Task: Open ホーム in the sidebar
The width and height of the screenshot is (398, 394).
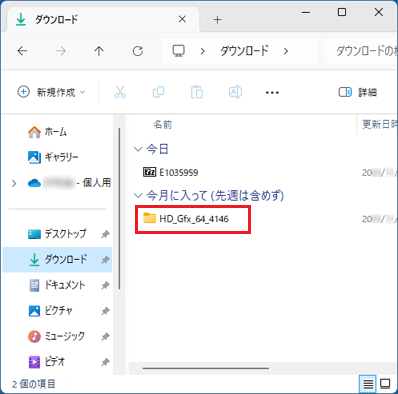Action: (47, 132)
